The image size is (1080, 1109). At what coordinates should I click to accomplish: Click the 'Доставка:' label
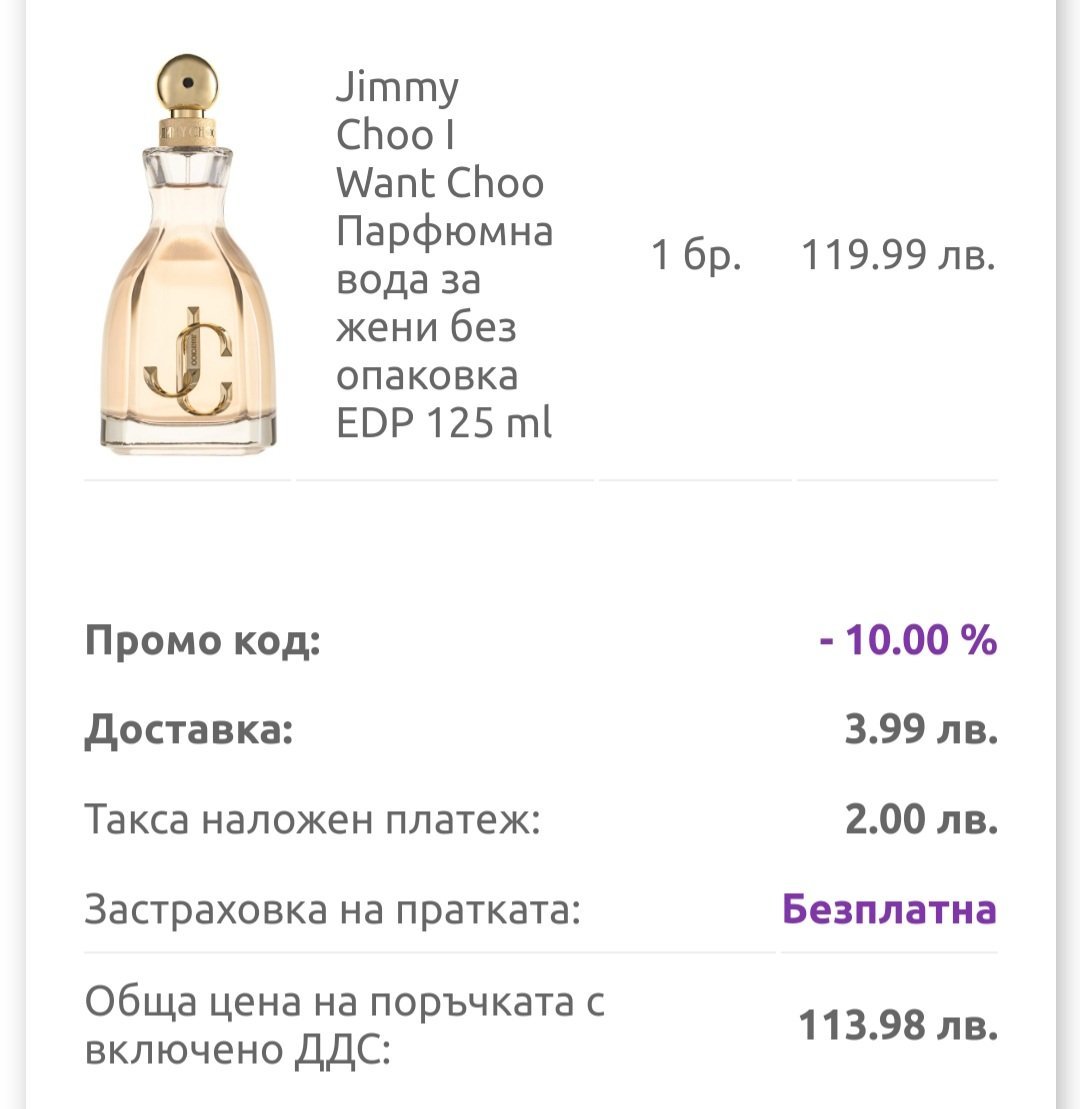tap(189, 731)
